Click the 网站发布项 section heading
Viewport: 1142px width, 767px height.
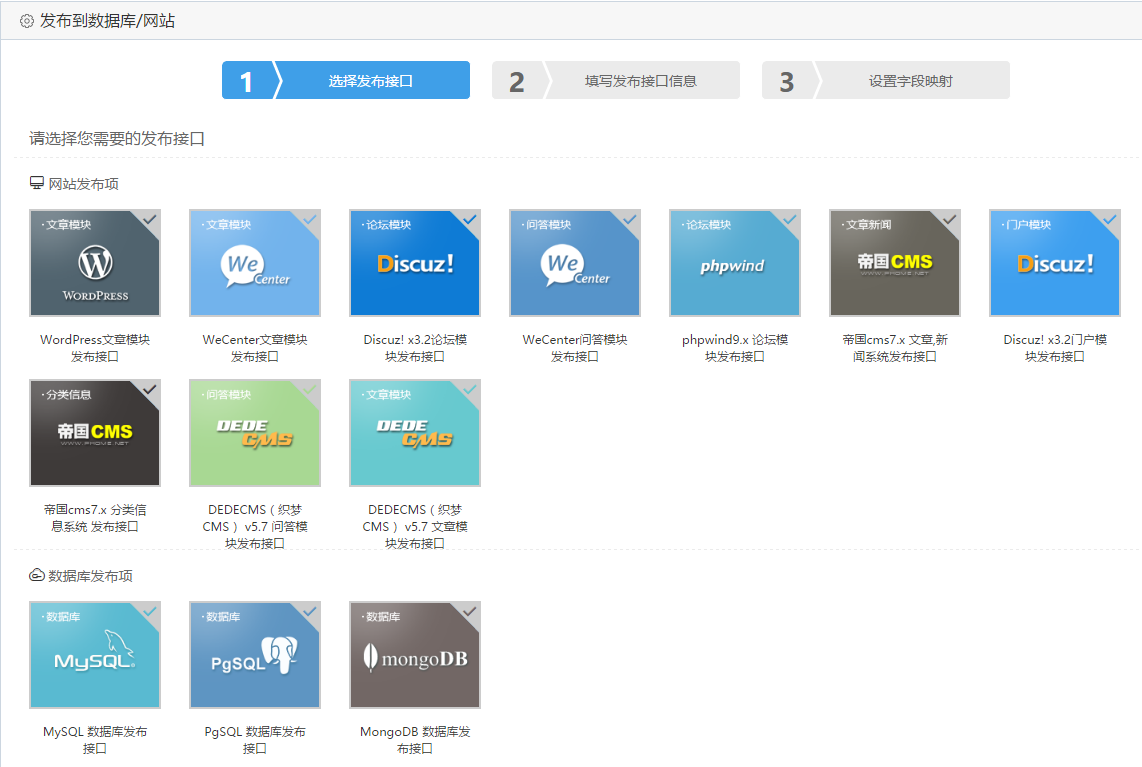pyautogui.click(x=83, y=184)
